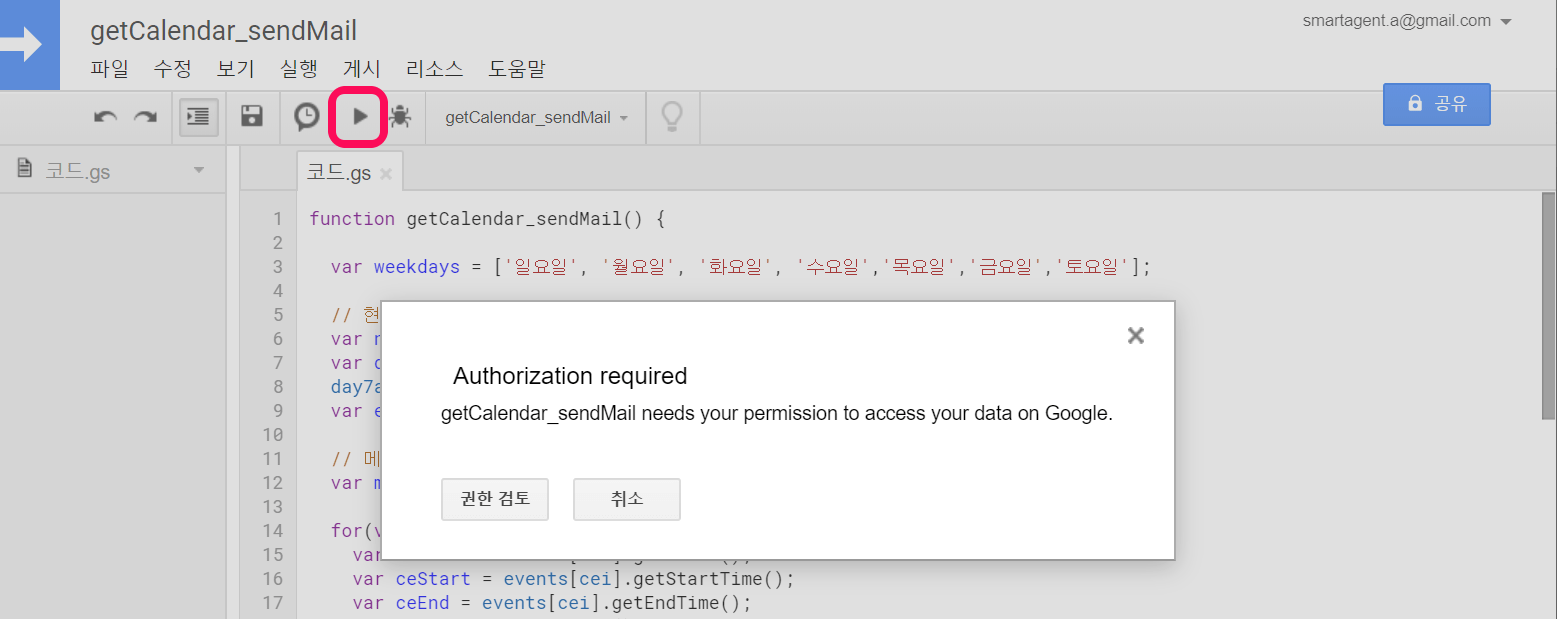Screen dimensions: 1557x619
Task: Save the script with the floppy disk icon
Action: click(252, 117)
